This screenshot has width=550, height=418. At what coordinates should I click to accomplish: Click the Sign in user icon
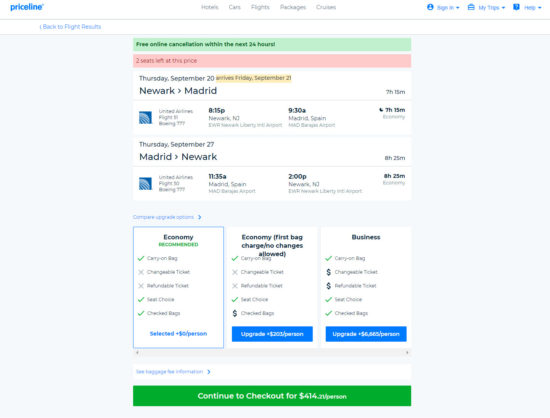point(430,7)
